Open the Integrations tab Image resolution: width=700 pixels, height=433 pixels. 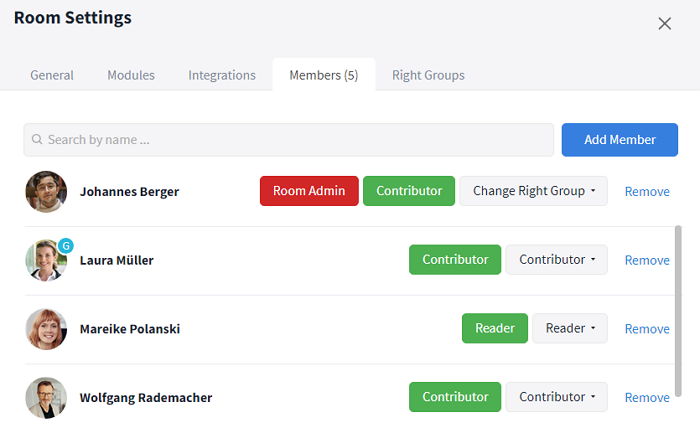pyautogui.click(x=222, y=75)
